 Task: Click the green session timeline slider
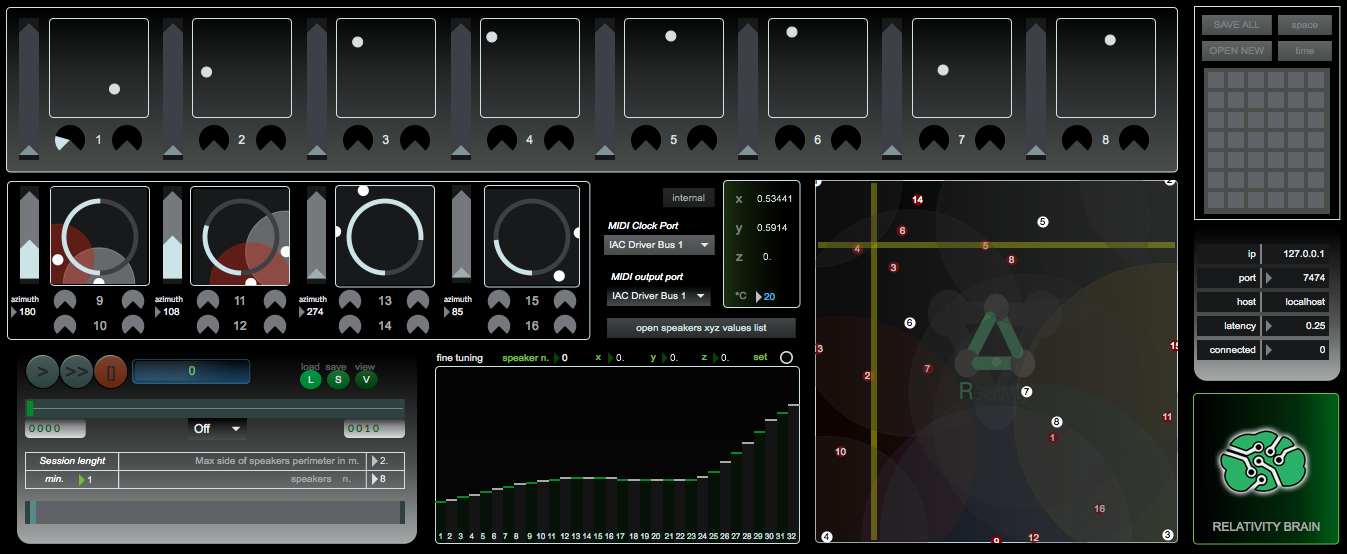click(215, 407)
